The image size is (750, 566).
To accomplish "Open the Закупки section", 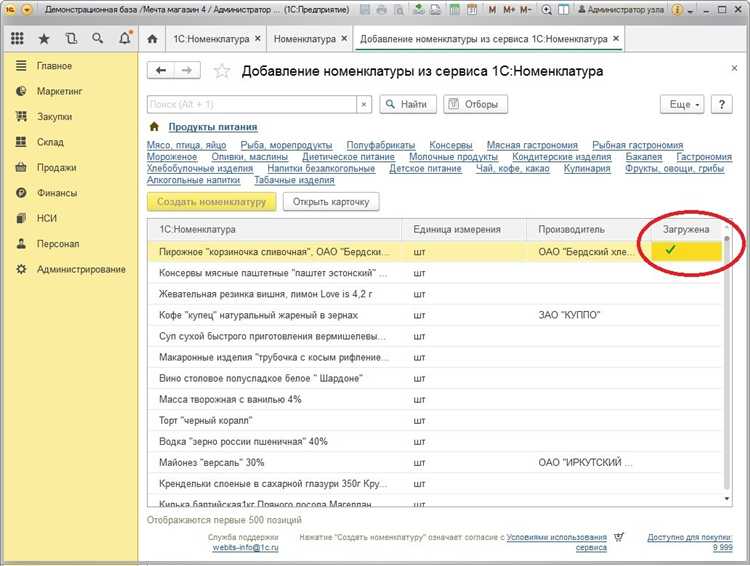I will click(54, 117).
